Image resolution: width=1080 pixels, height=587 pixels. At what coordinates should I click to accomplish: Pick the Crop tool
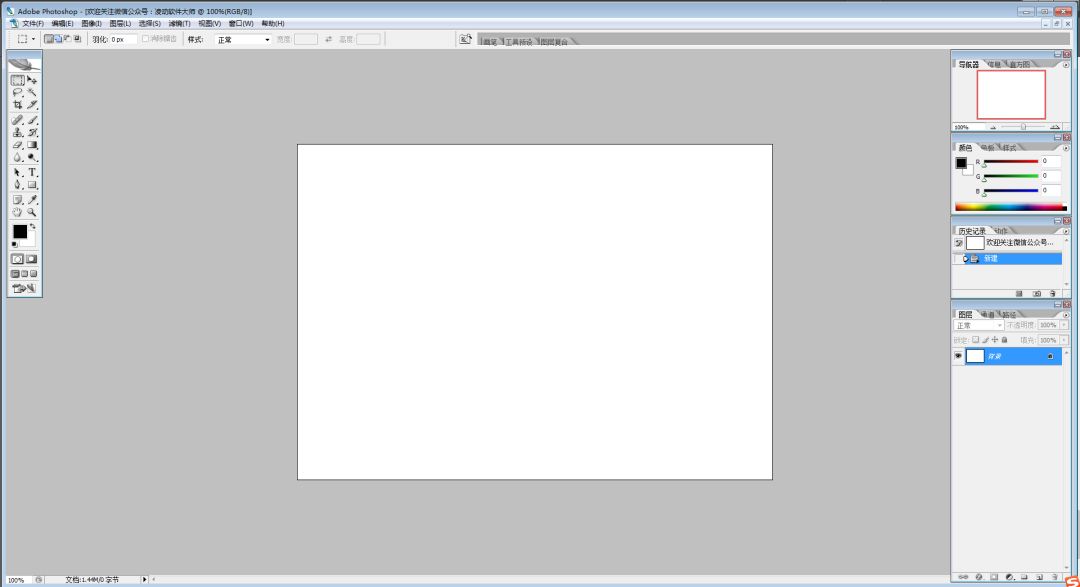18,105
